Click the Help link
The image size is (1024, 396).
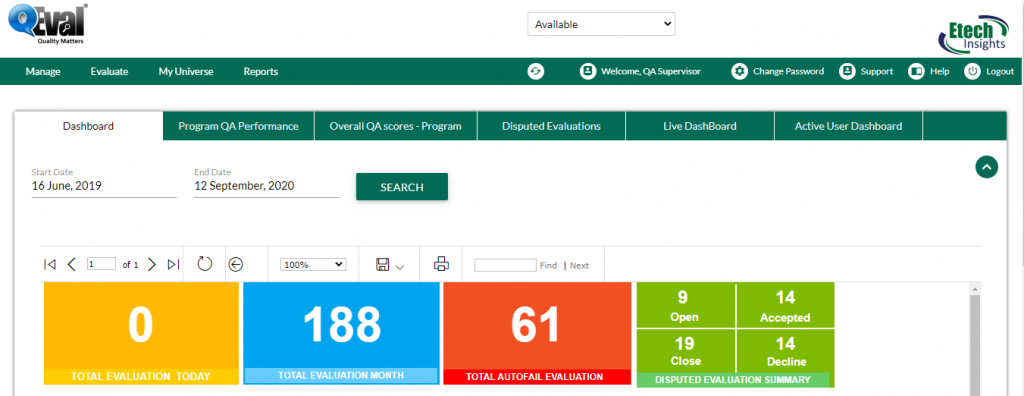(940, 71)
